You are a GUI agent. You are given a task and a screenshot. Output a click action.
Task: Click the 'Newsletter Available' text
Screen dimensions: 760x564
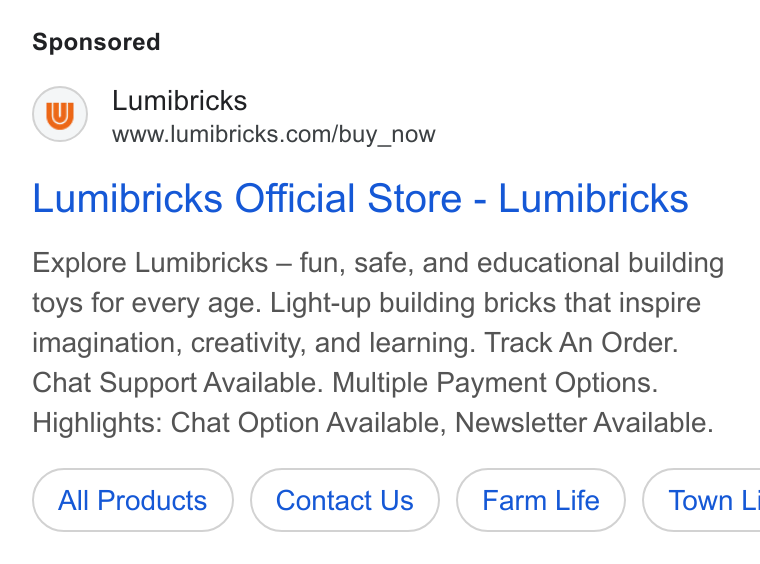tap(584, 423)
